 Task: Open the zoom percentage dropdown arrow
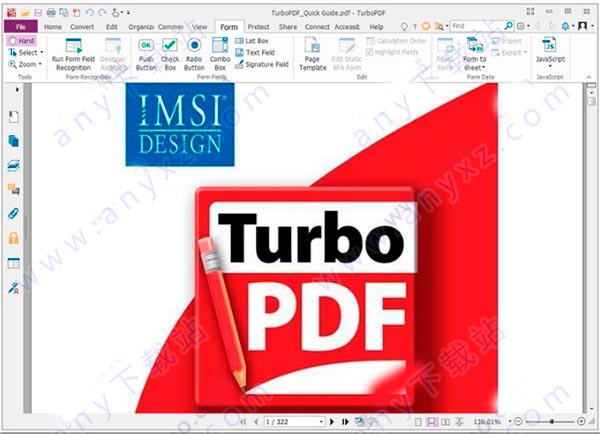tap(510, 422)
